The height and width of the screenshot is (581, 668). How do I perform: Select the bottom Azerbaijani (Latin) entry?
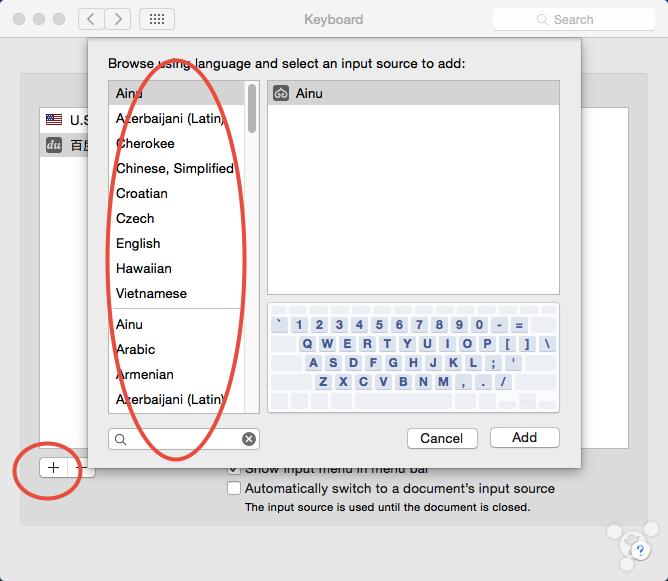(177, 400)
